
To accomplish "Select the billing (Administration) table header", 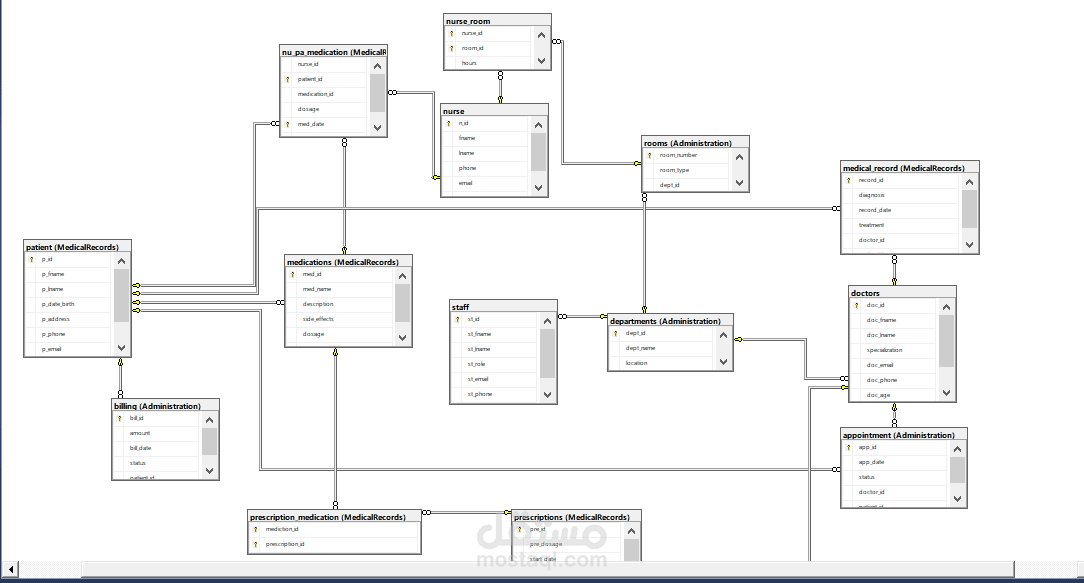I will [x=165, y=406].
